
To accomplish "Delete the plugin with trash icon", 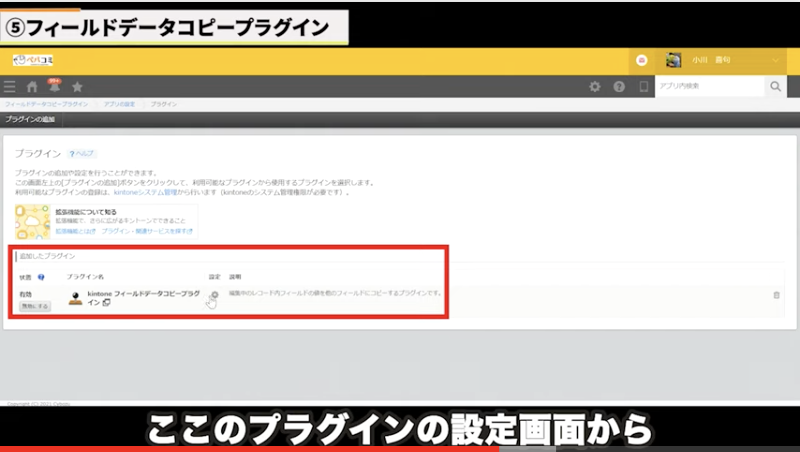I will [776, 295].
